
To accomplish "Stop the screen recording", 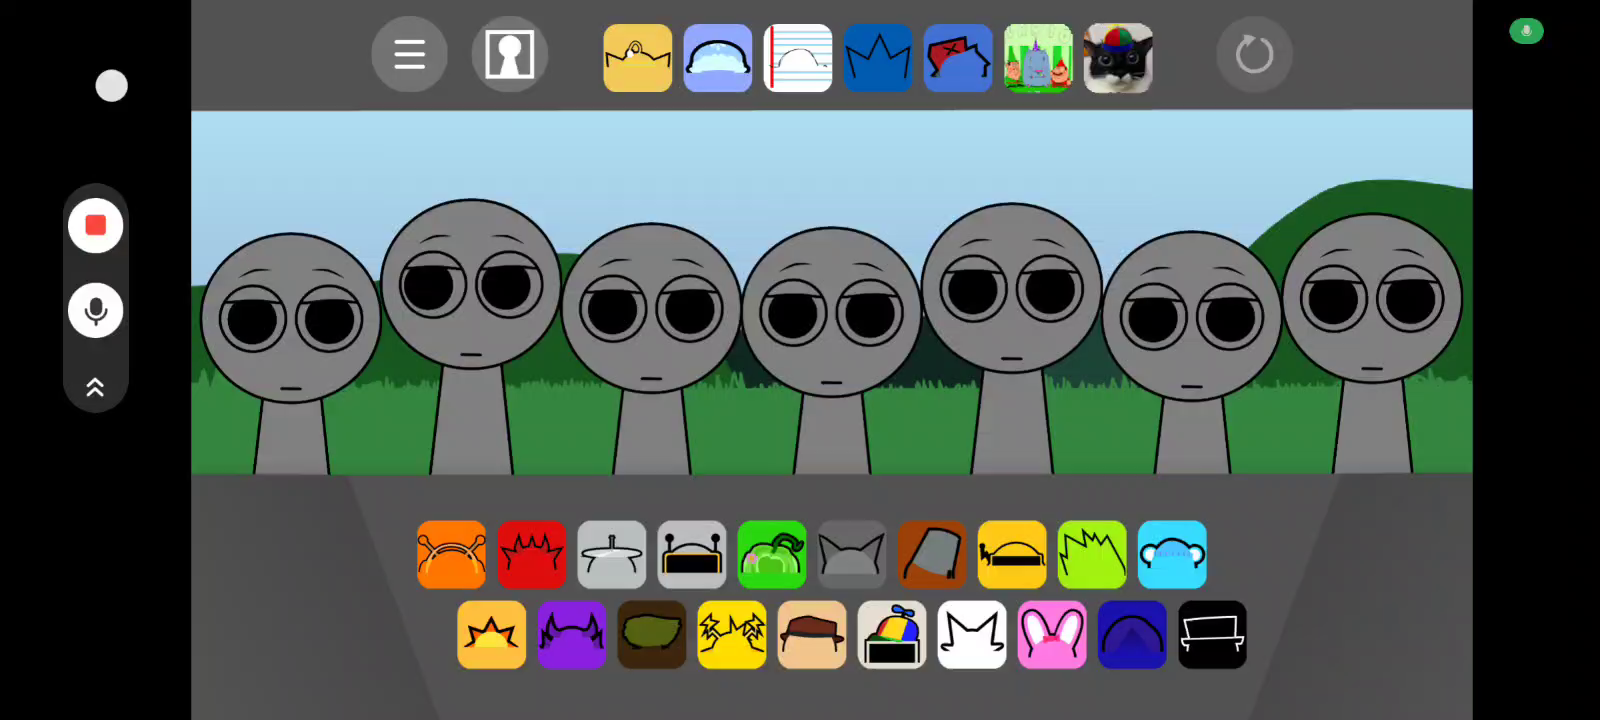I will click(x=96, y=226).
